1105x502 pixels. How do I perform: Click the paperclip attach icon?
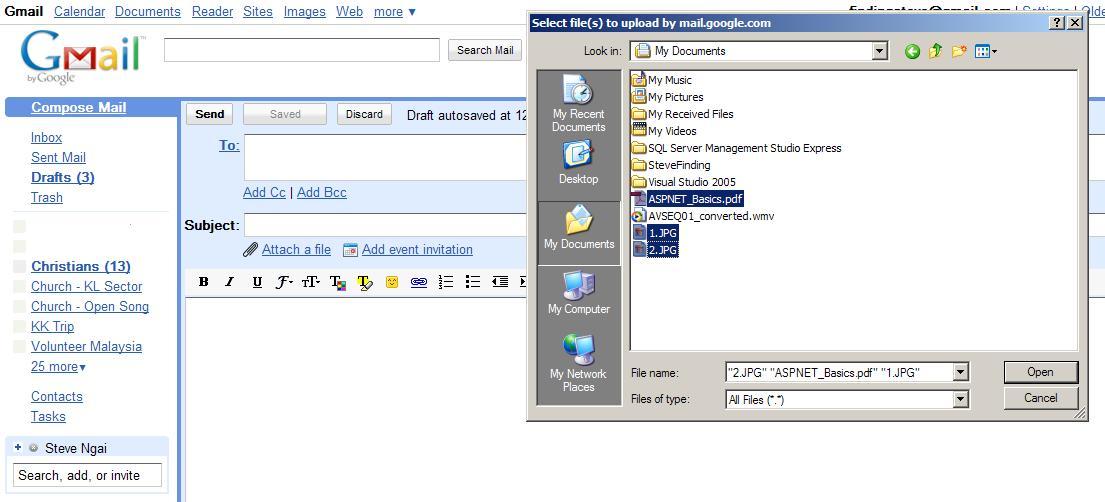250,250
